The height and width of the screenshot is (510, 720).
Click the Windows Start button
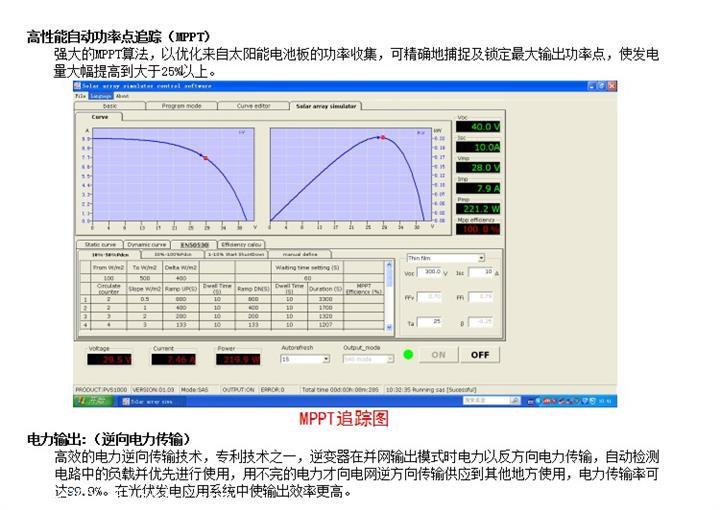coord(95,401)
